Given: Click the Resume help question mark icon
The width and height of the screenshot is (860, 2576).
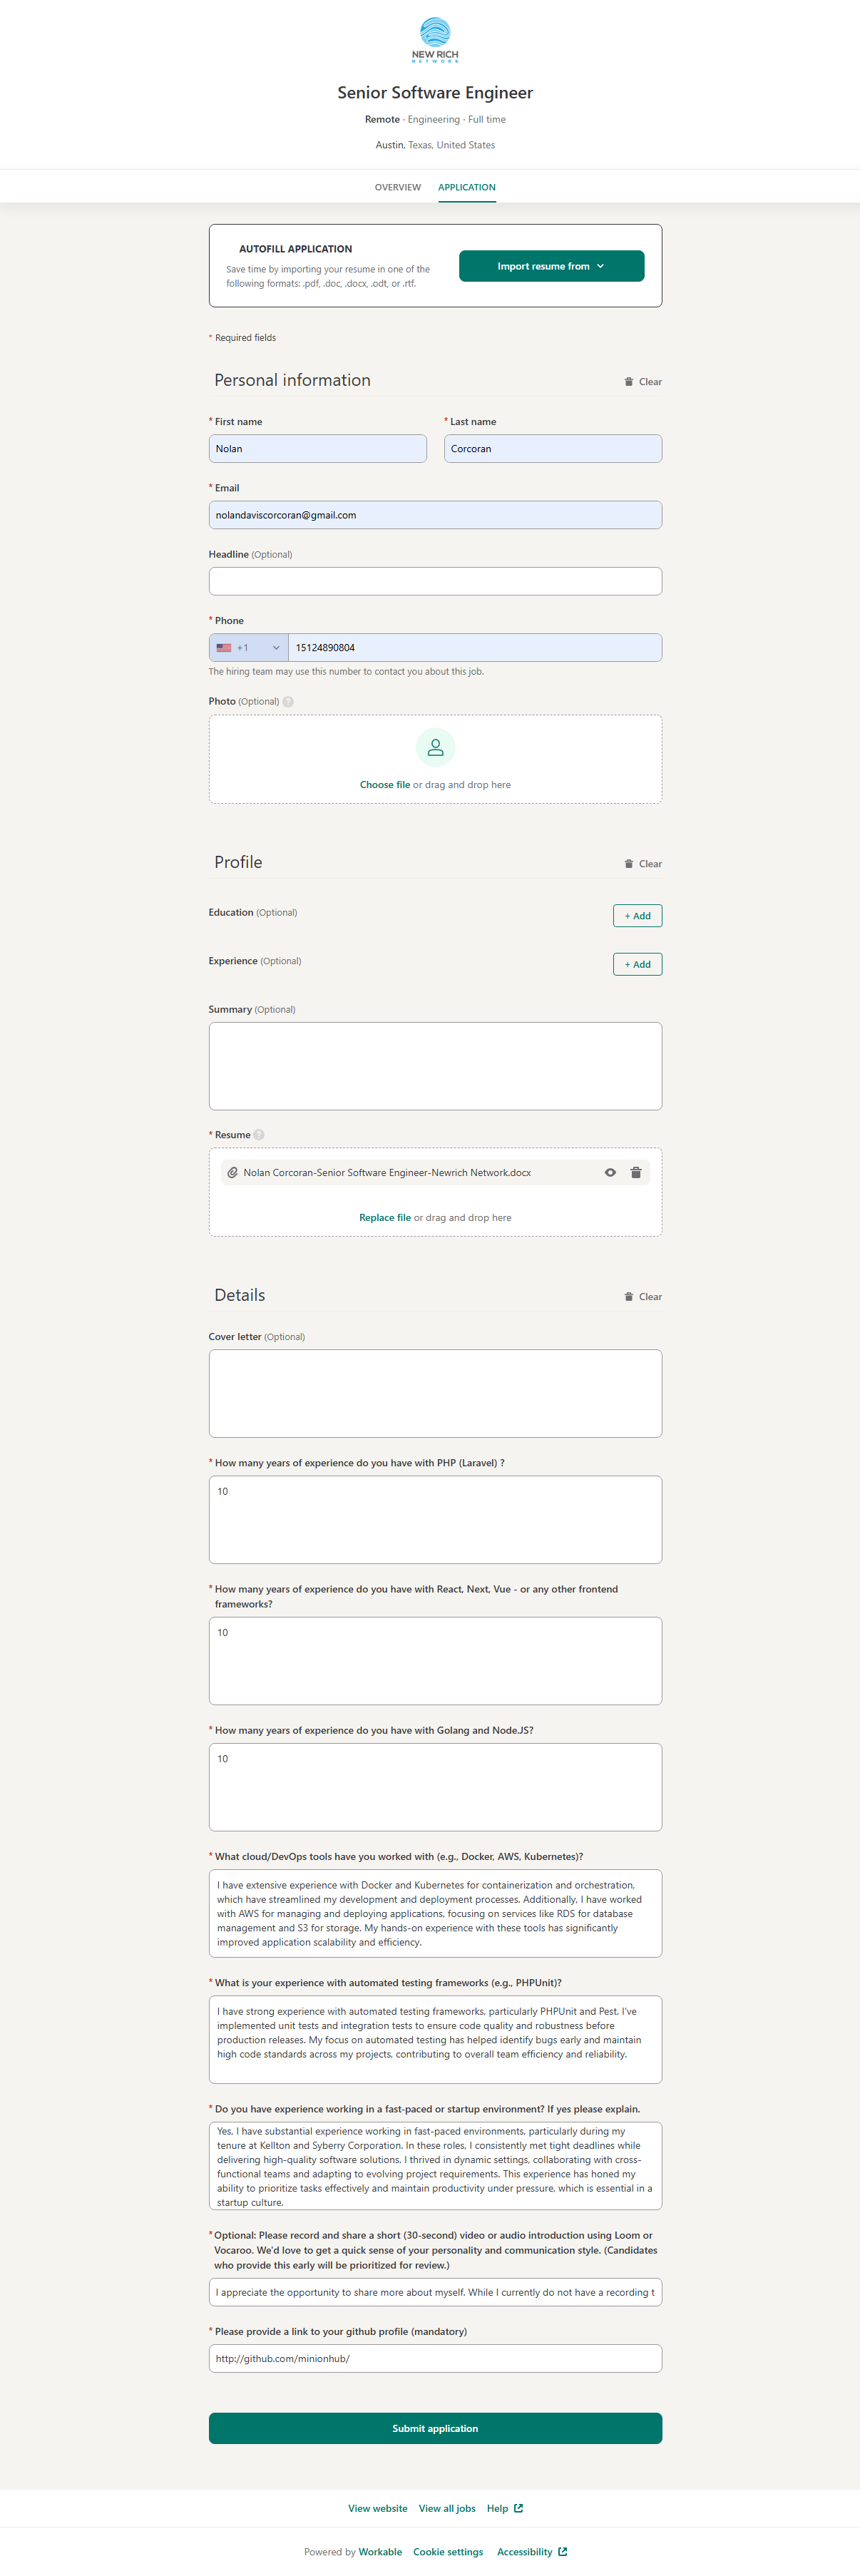Looking at the screenshot, I should [259, 1135].
